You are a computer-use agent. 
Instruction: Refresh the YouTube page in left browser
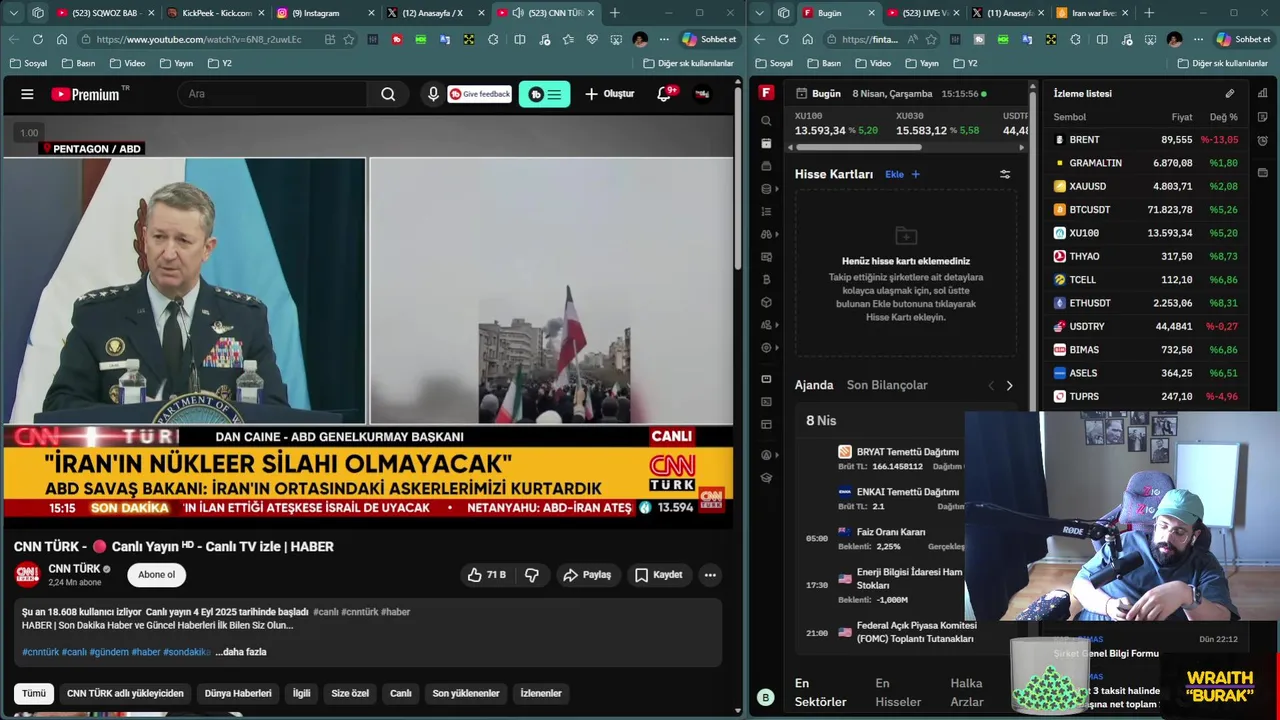tap(37, 39)
